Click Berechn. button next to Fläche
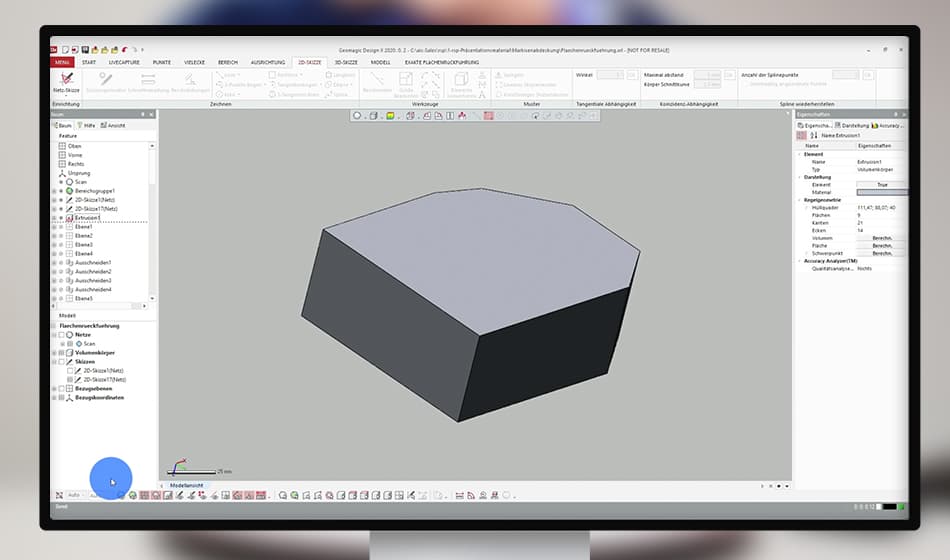The height and width of the screenshot is (560, 950). tap(881, 246)
